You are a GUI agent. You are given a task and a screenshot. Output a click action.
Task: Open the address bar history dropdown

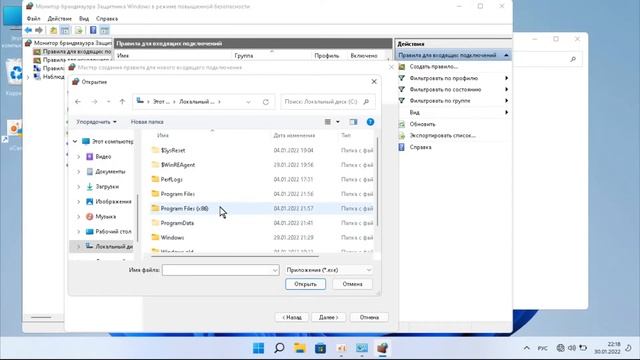(x=248, y=102)
